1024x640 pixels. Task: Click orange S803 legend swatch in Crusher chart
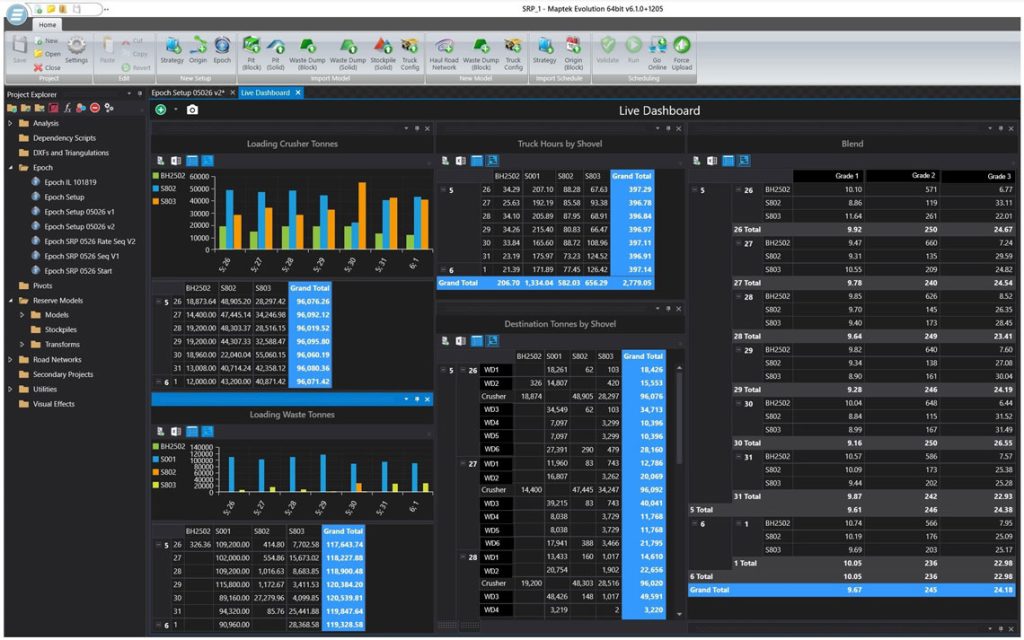pyautogui.click(x=155, y=201)
